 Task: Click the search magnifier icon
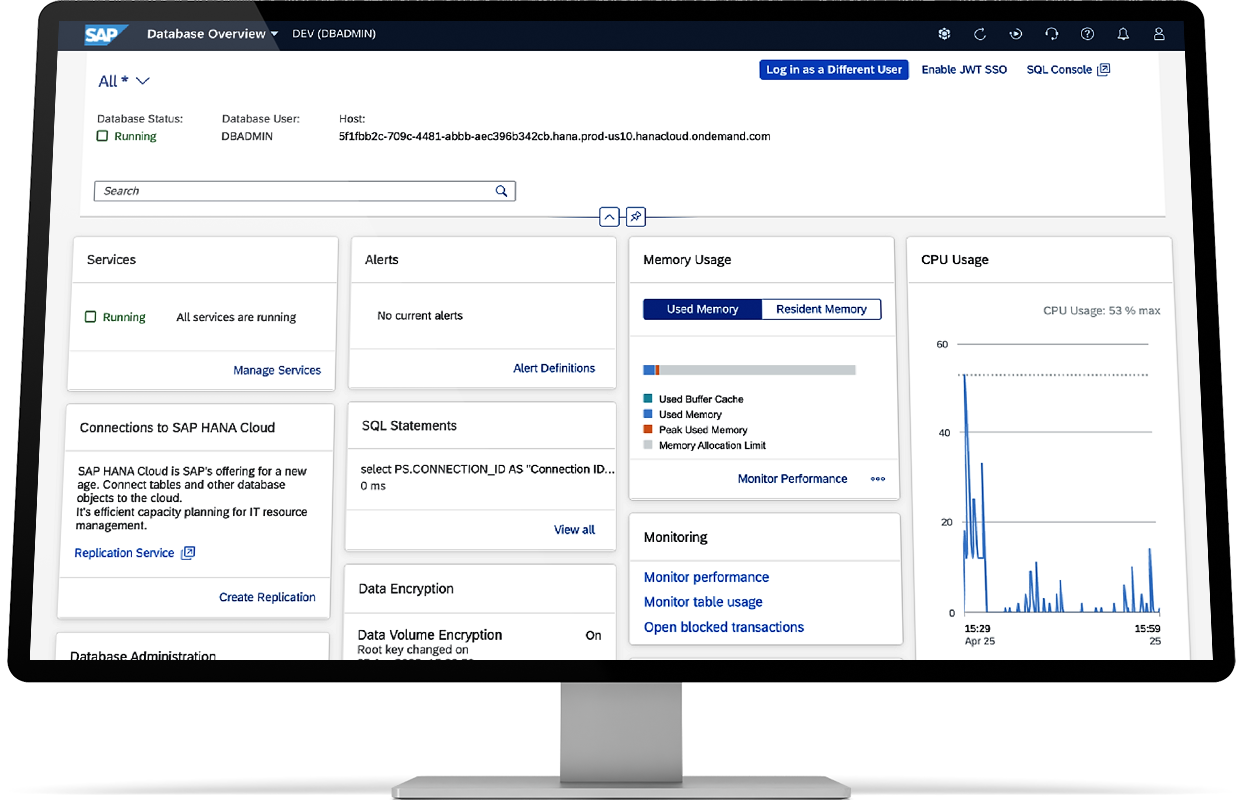coord(502,191)
